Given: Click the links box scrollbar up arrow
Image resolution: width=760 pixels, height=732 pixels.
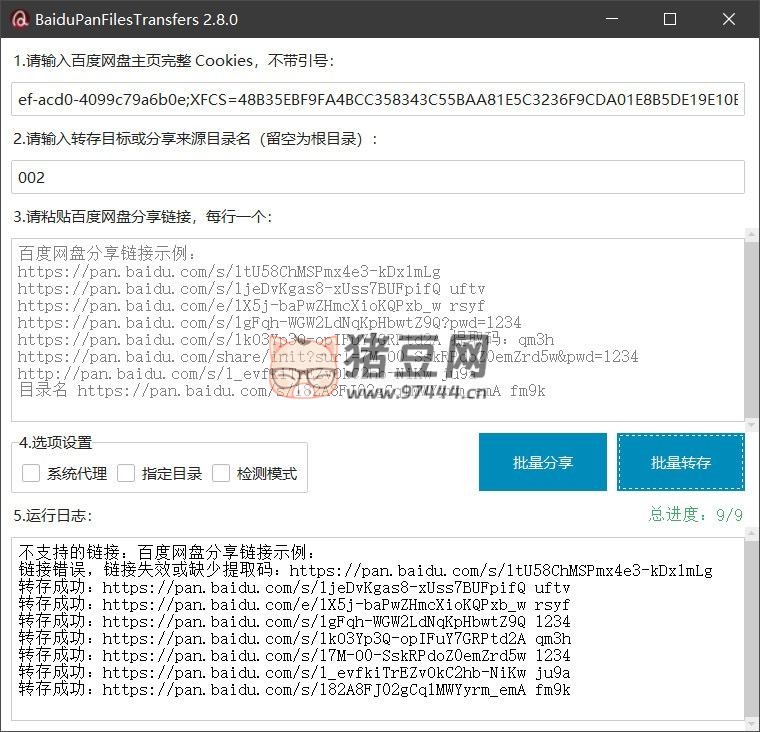Looking at the screenshot, I should point(752,234).
